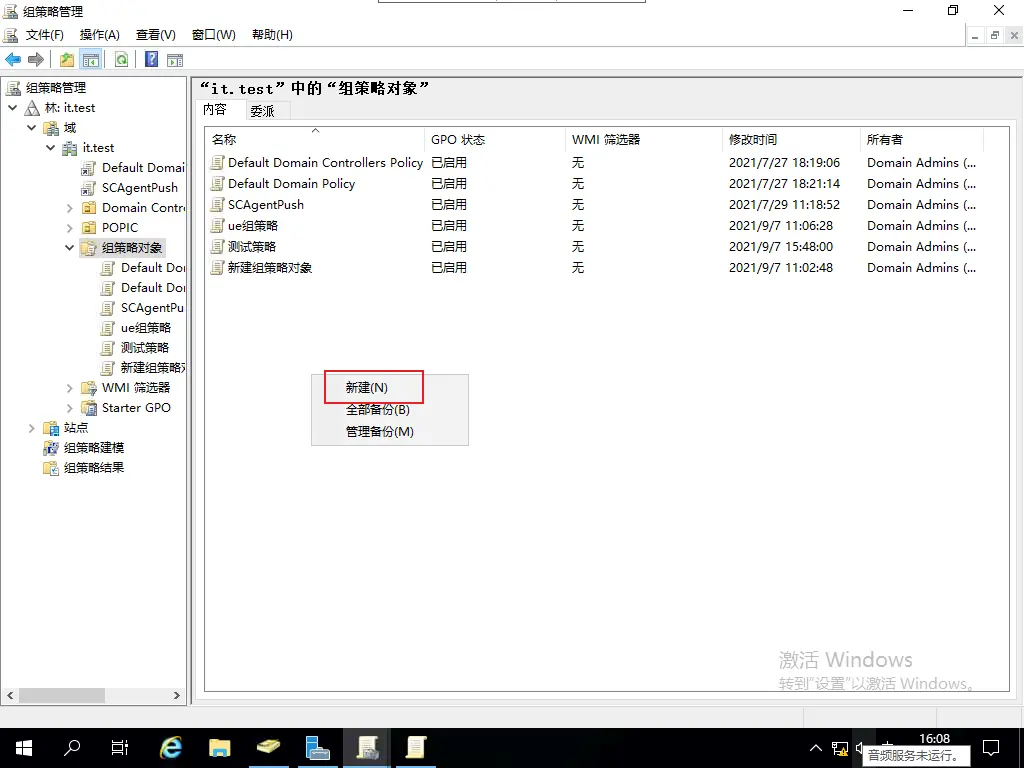Choose 新建(N) from the context menu
1024x768 pixels.
[367, 387]
